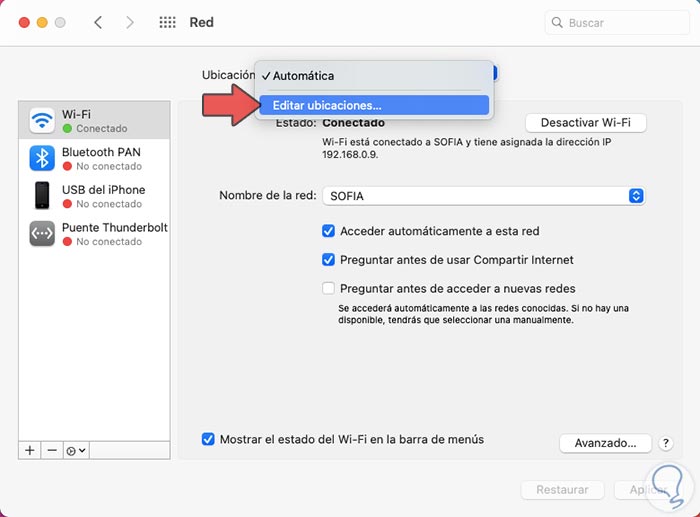The image size is (700, 517).
Task: Open the Avanzado... settings button
Action: click(x=605, y=443)
